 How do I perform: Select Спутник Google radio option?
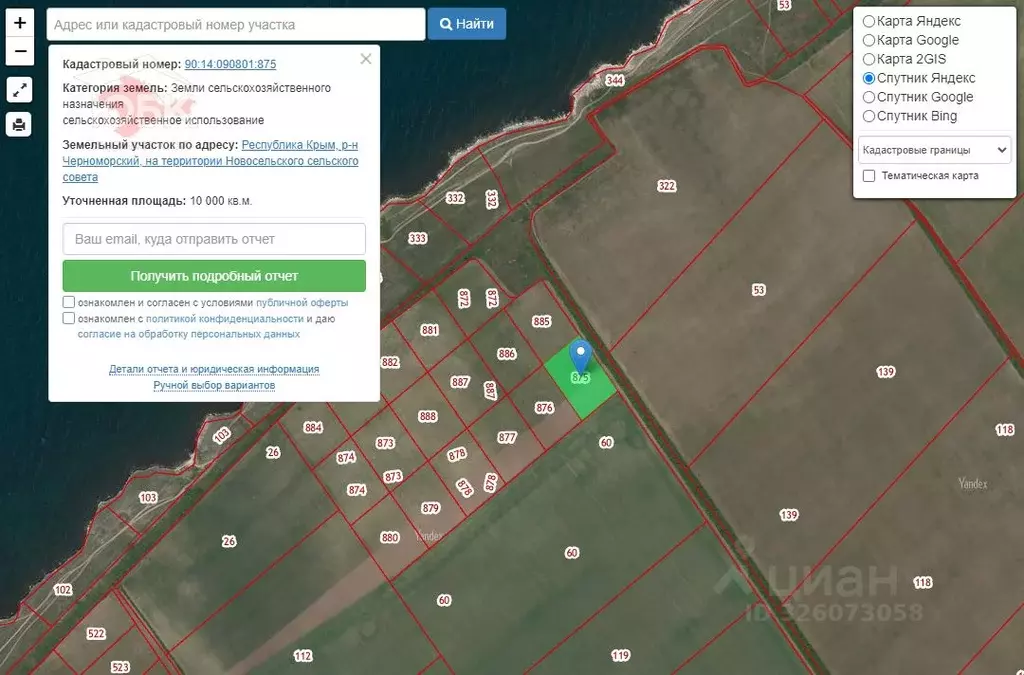pos(869,97)
